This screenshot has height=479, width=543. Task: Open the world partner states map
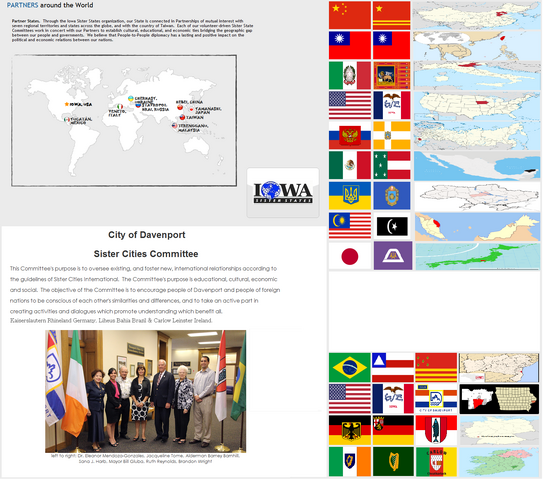tap(124, 120)
